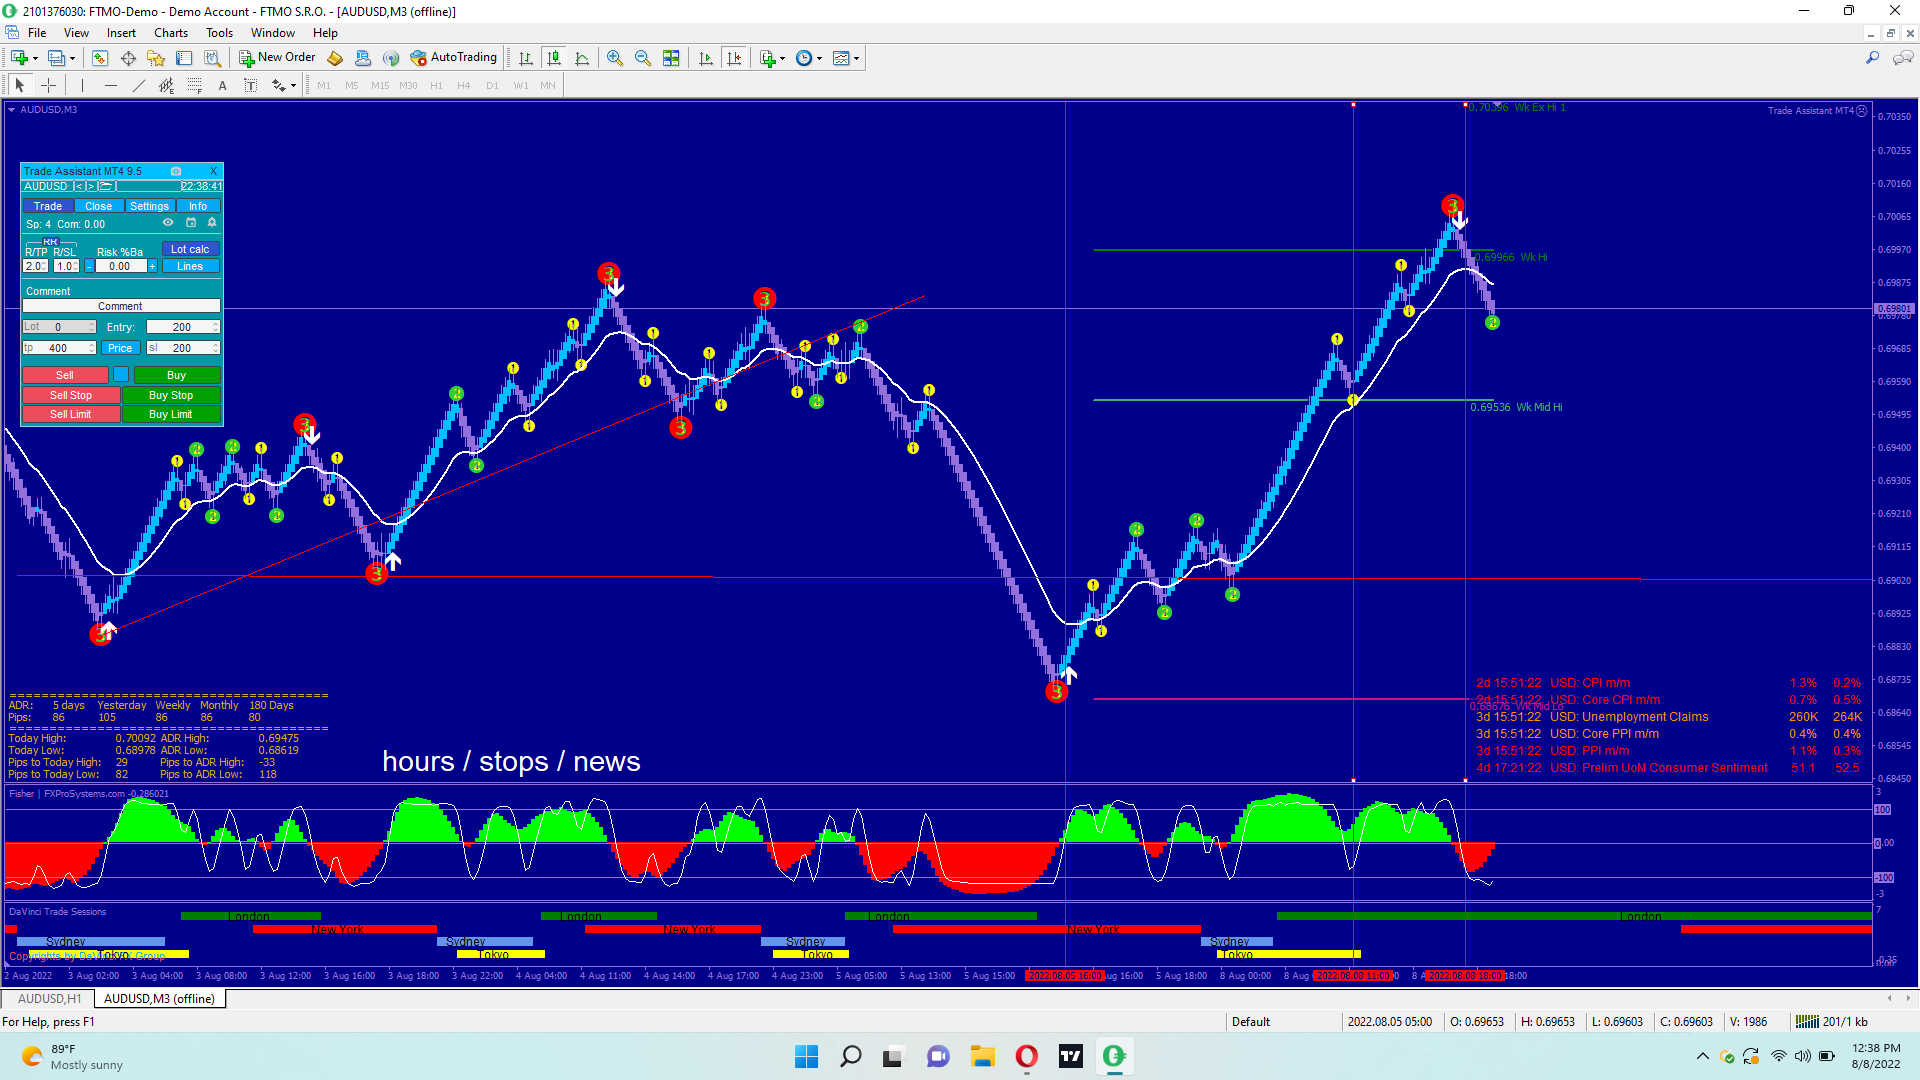Toggle the eye visibility icon in Trade Assistant

point(168,223)
